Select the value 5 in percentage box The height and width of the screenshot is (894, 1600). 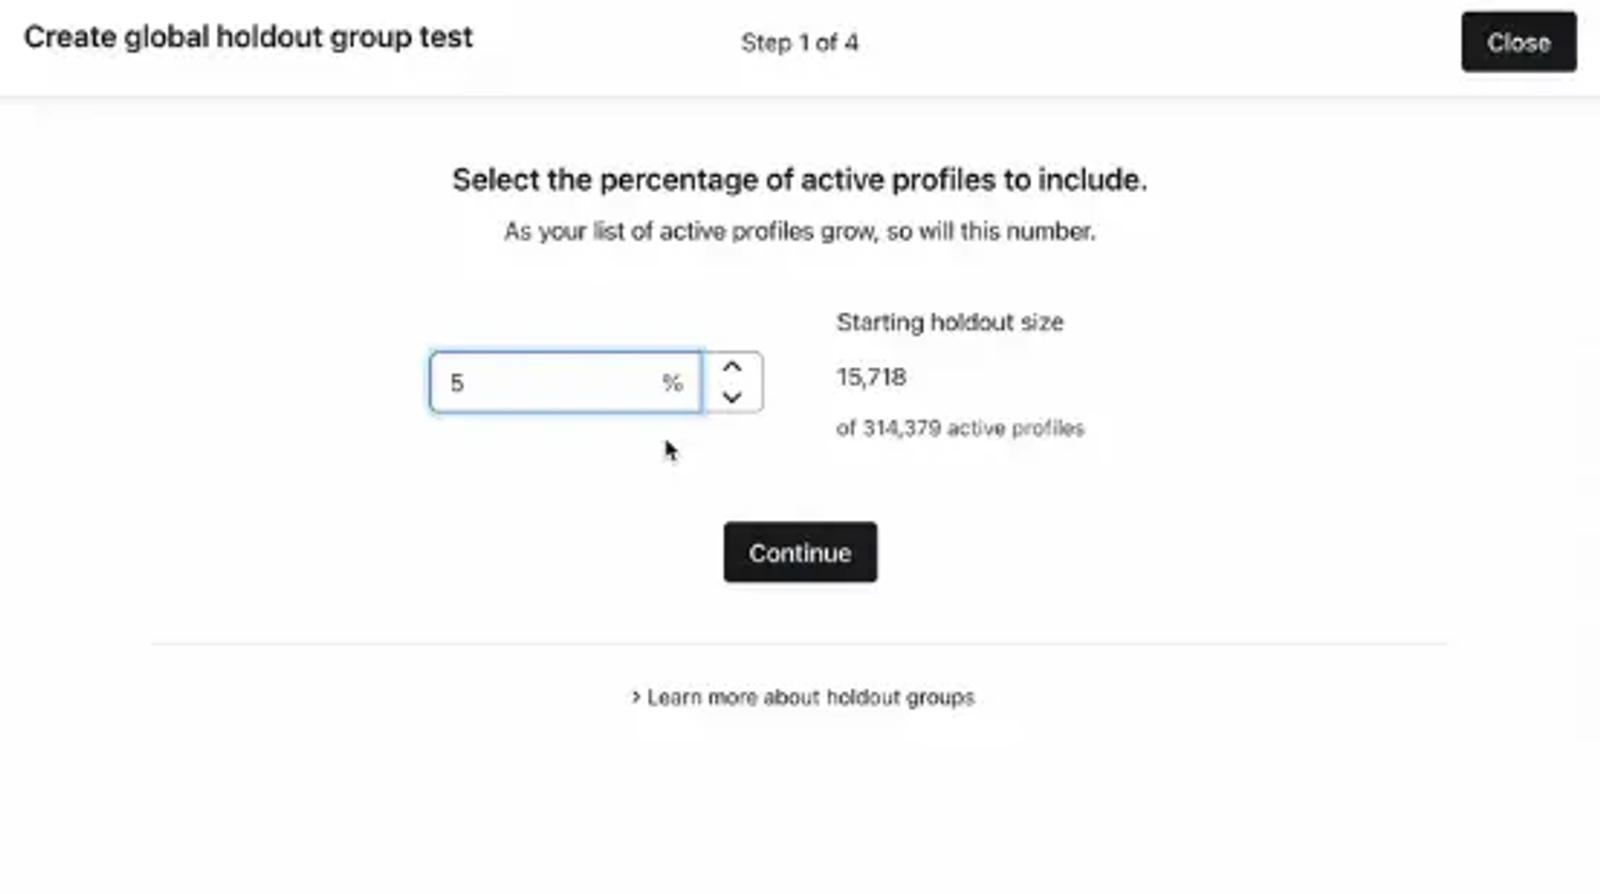click(457, 383)
